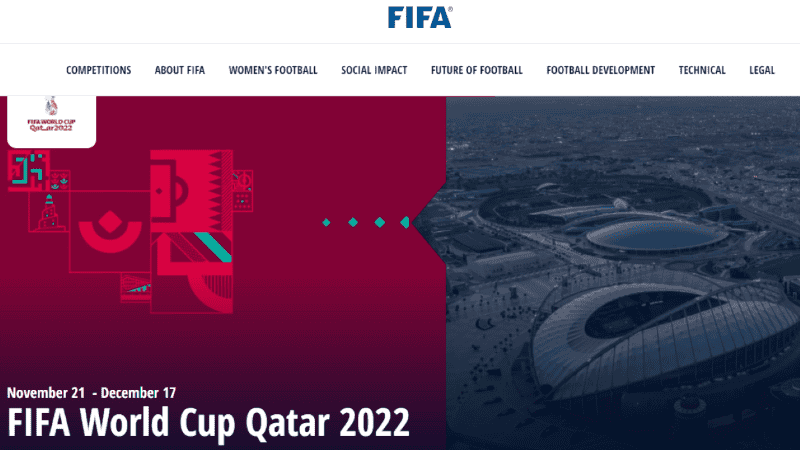The width and height of the screenshot is (800, 450).
Task: Open the FIFA World Cup Qatar 2022 headline
Action: [x=208, y=421]
